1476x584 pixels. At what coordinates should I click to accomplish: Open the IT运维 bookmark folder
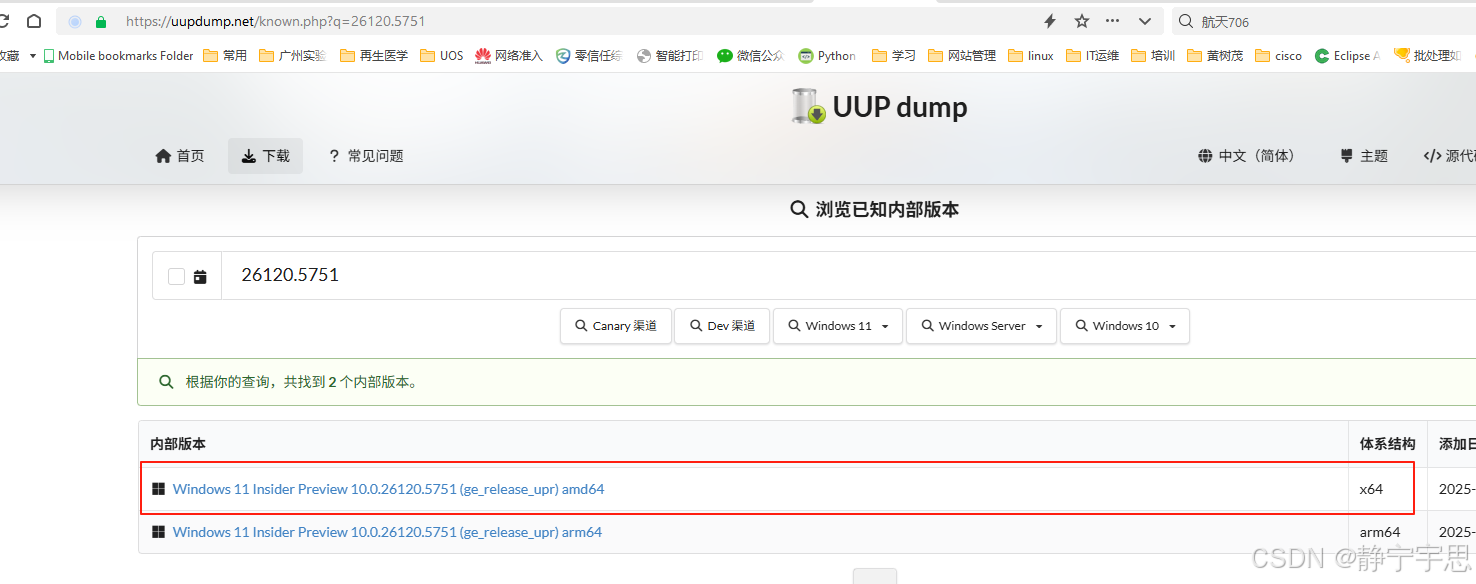(1093, 56)
